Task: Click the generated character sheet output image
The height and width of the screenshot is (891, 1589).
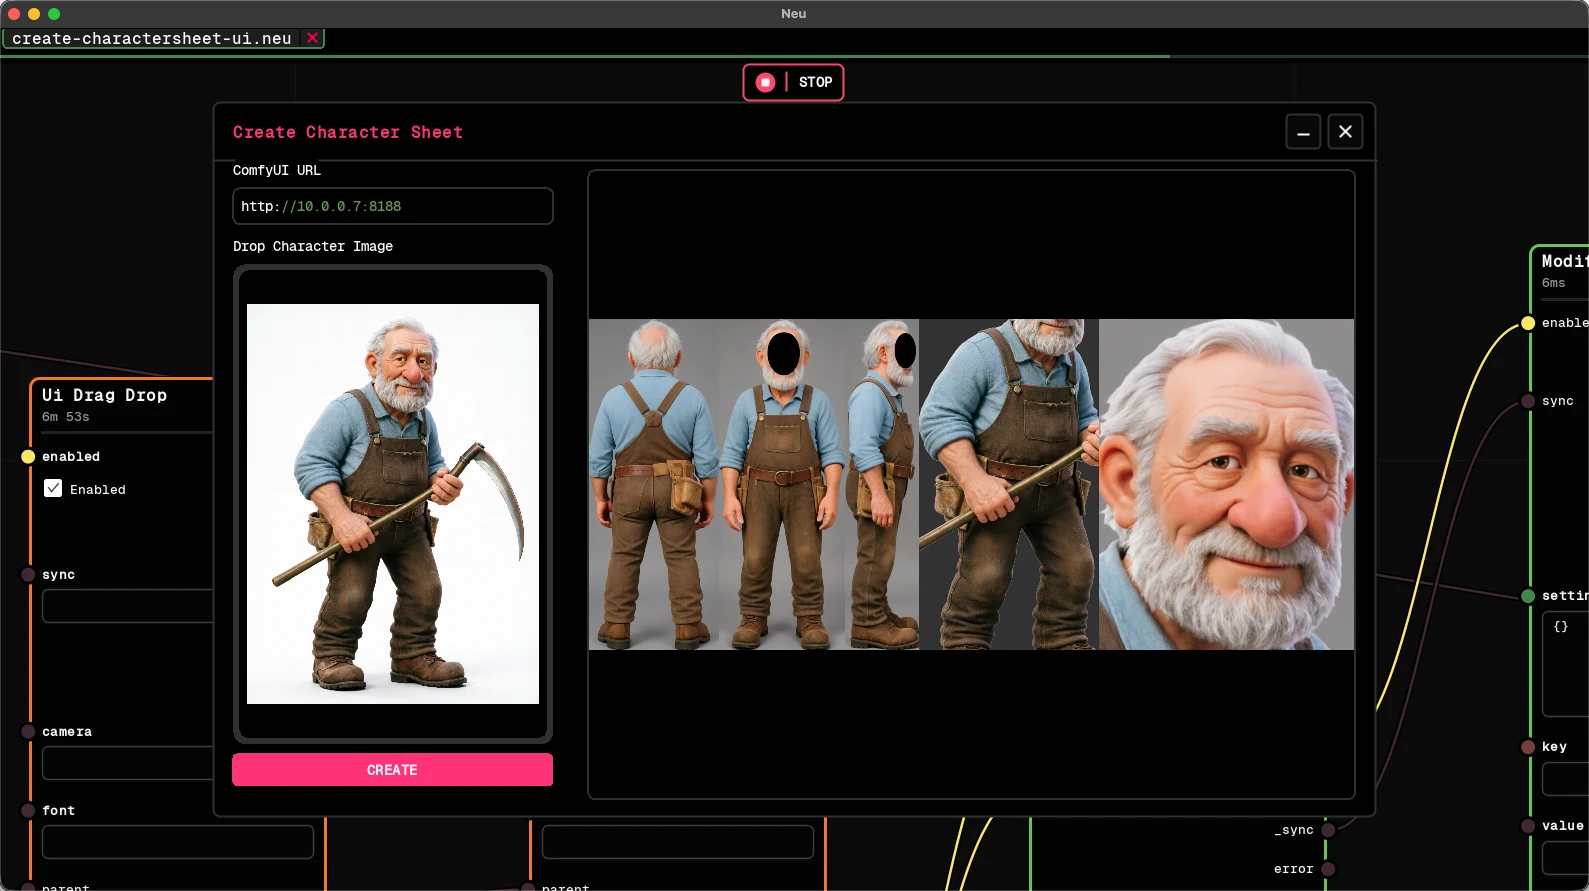Action: coord(971,484)
